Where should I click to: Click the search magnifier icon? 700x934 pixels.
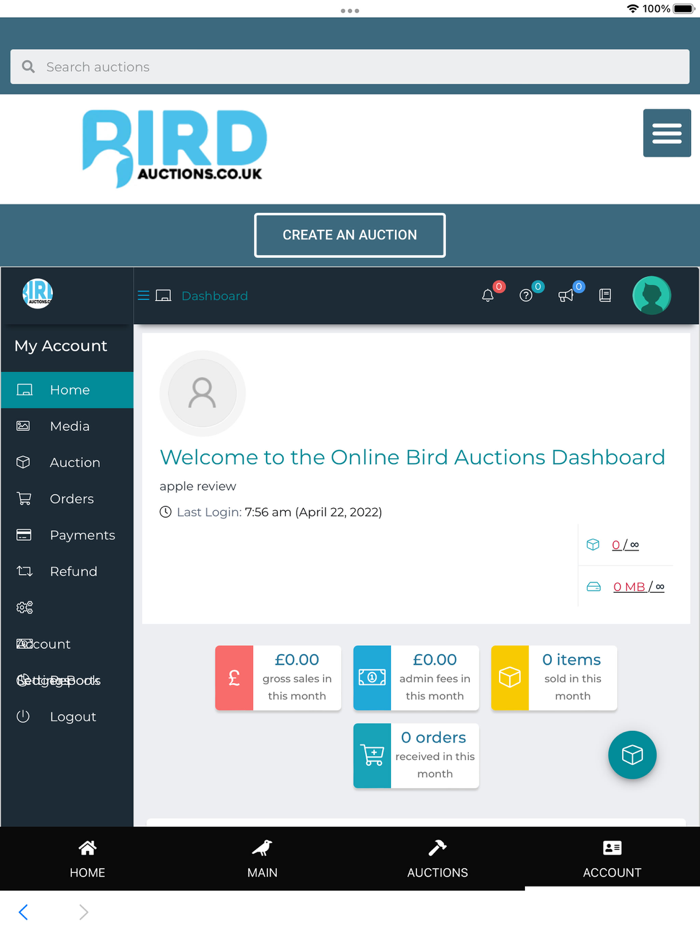pos(28,67)
